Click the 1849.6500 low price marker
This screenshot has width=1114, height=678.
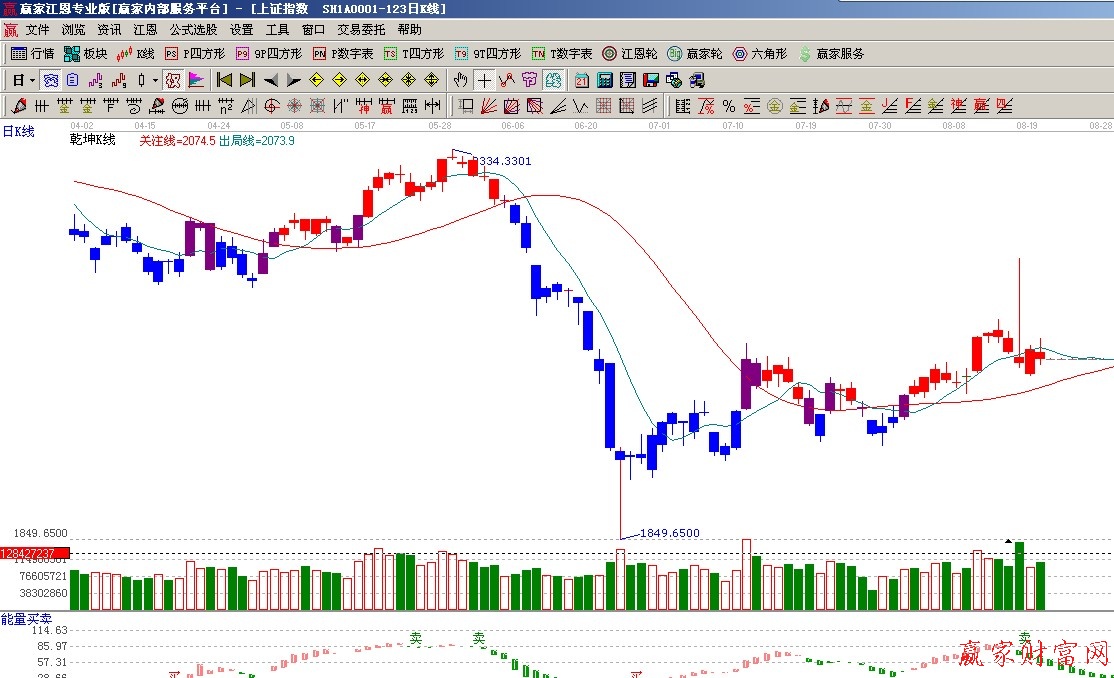pyautogui.click(x=669, y=533)
